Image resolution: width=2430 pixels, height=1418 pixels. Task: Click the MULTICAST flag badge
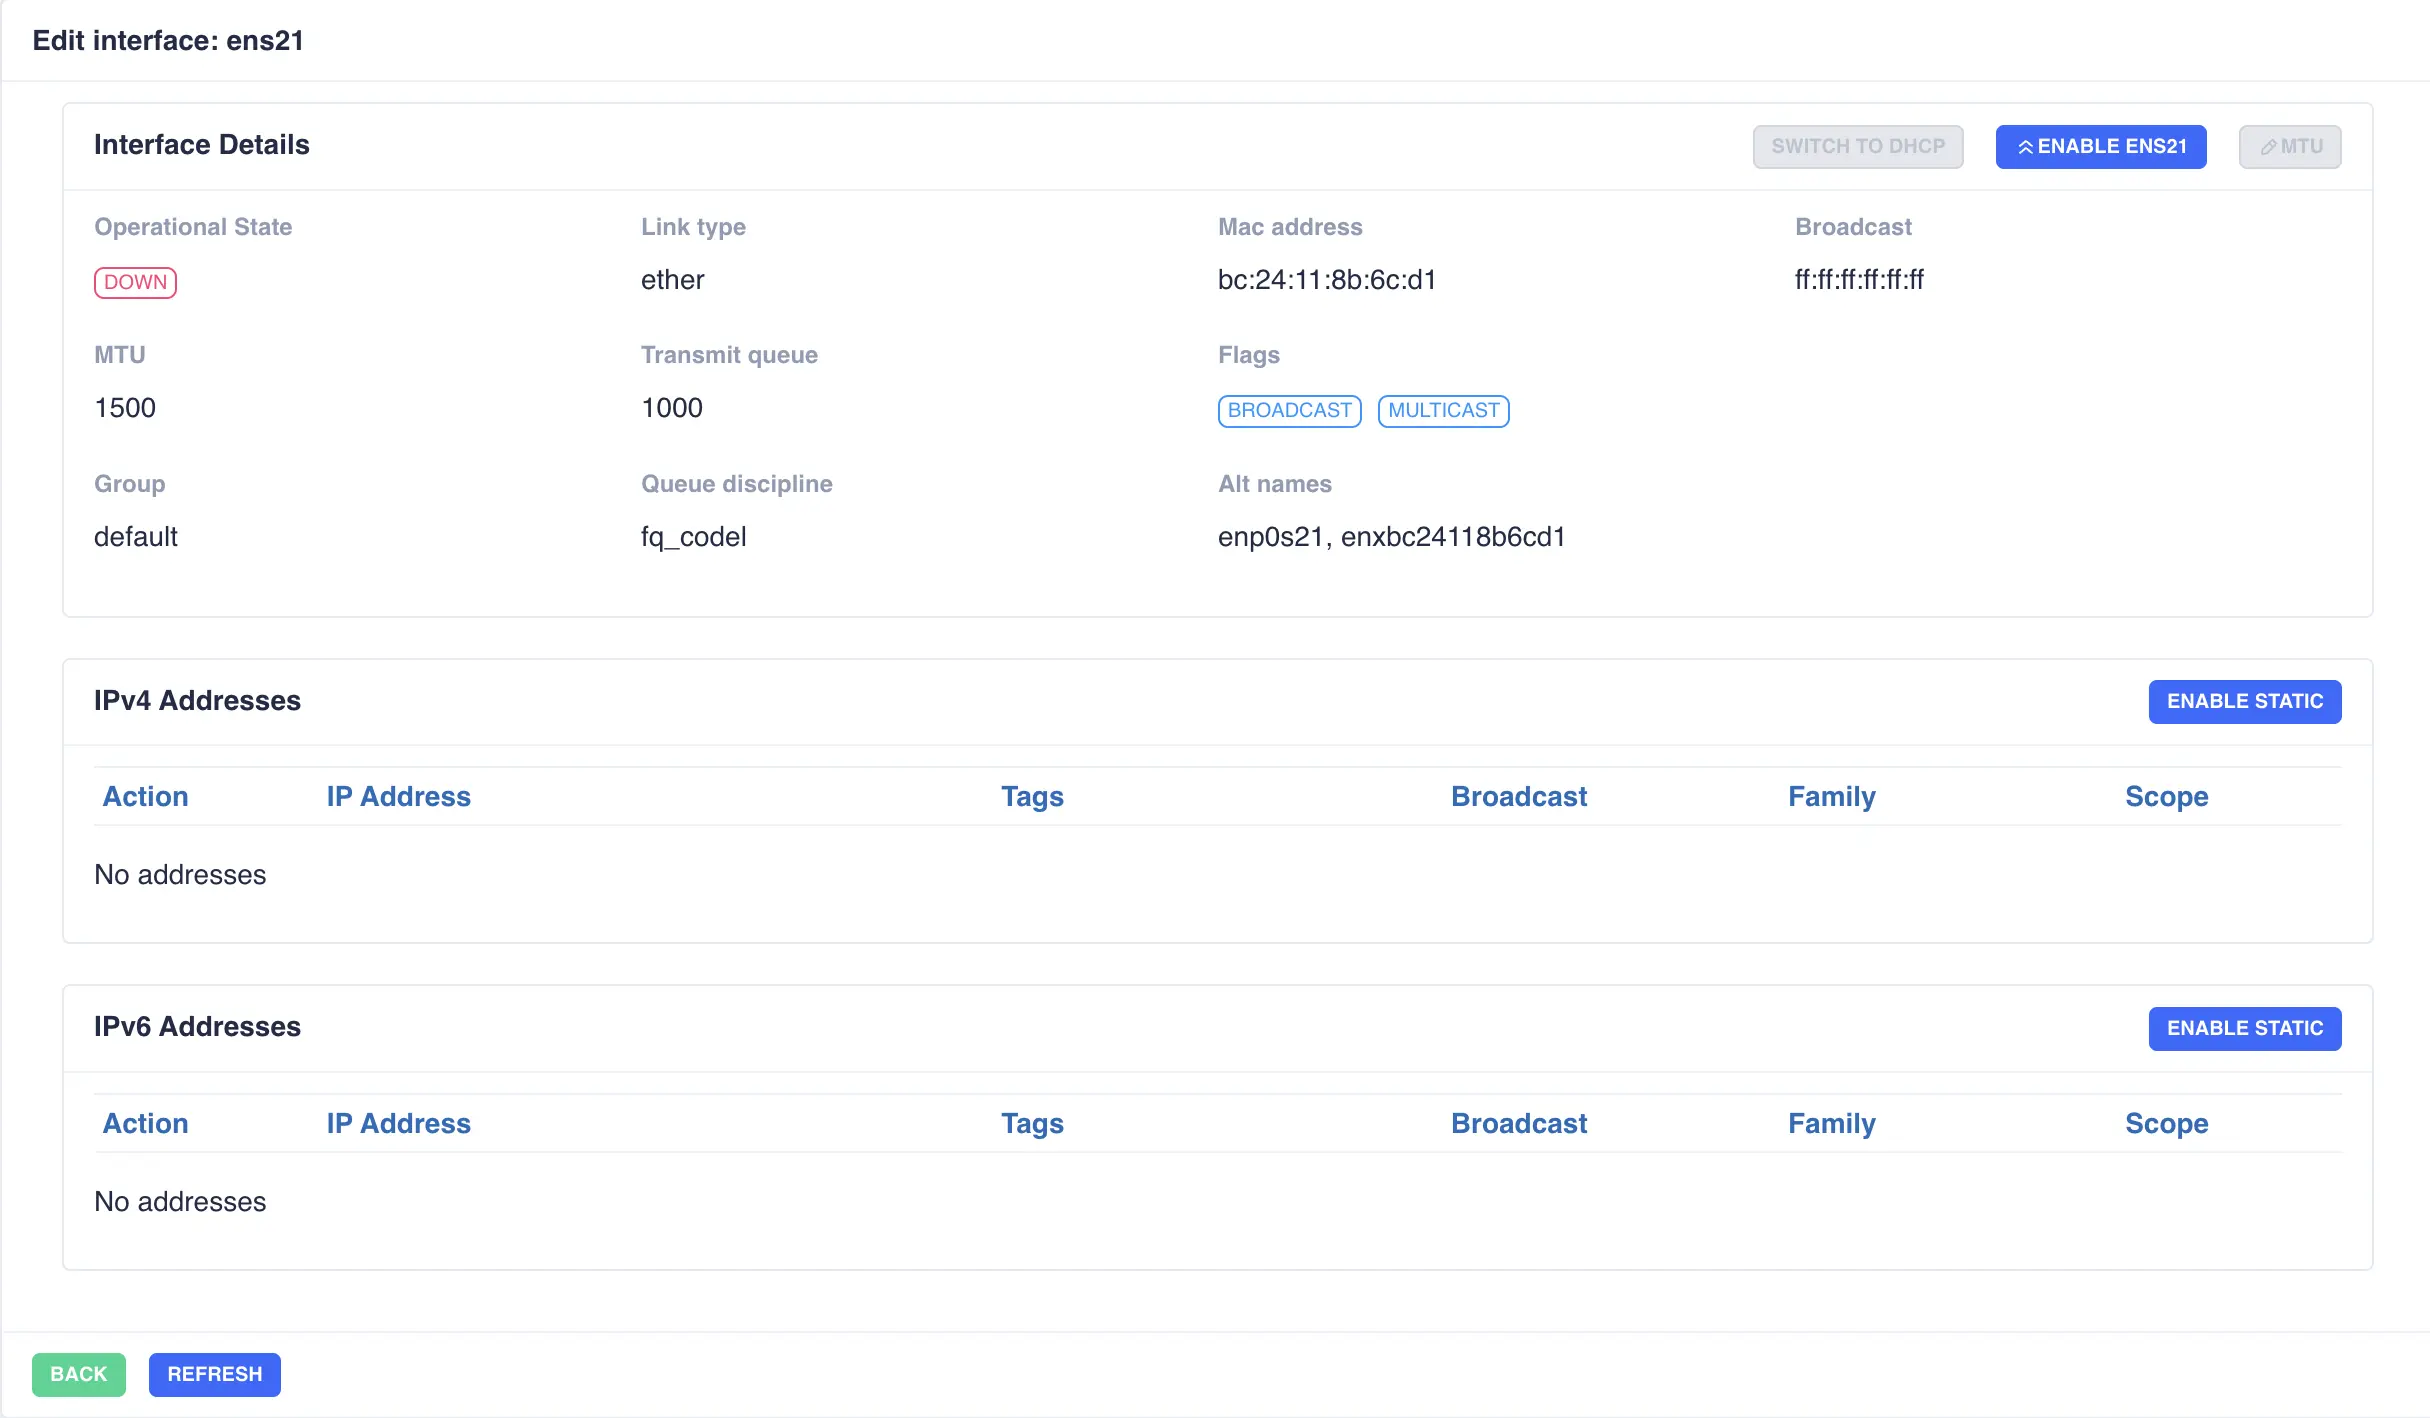(1443, 411)
